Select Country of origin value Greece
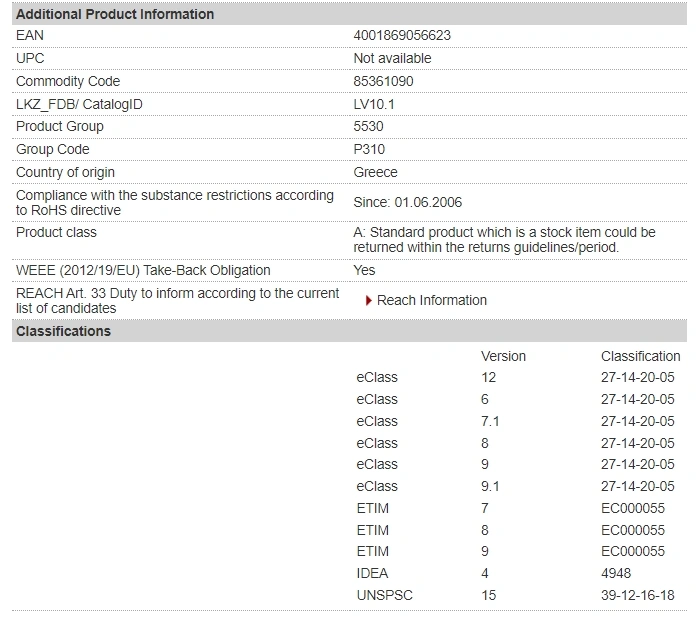Image resolution: width=697 pixels, height=618 pixels. (375, 173)
